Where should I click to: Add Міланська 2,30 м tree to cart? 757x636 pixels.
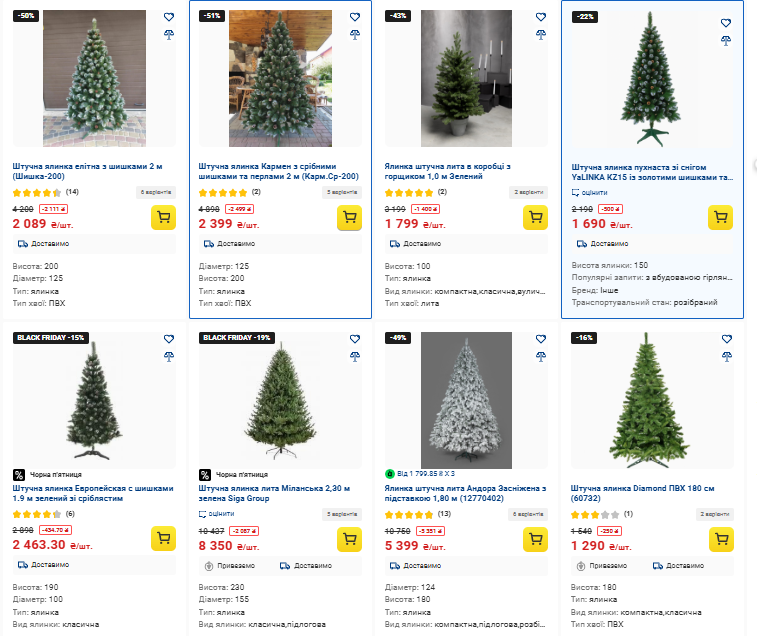pos(349,539)
